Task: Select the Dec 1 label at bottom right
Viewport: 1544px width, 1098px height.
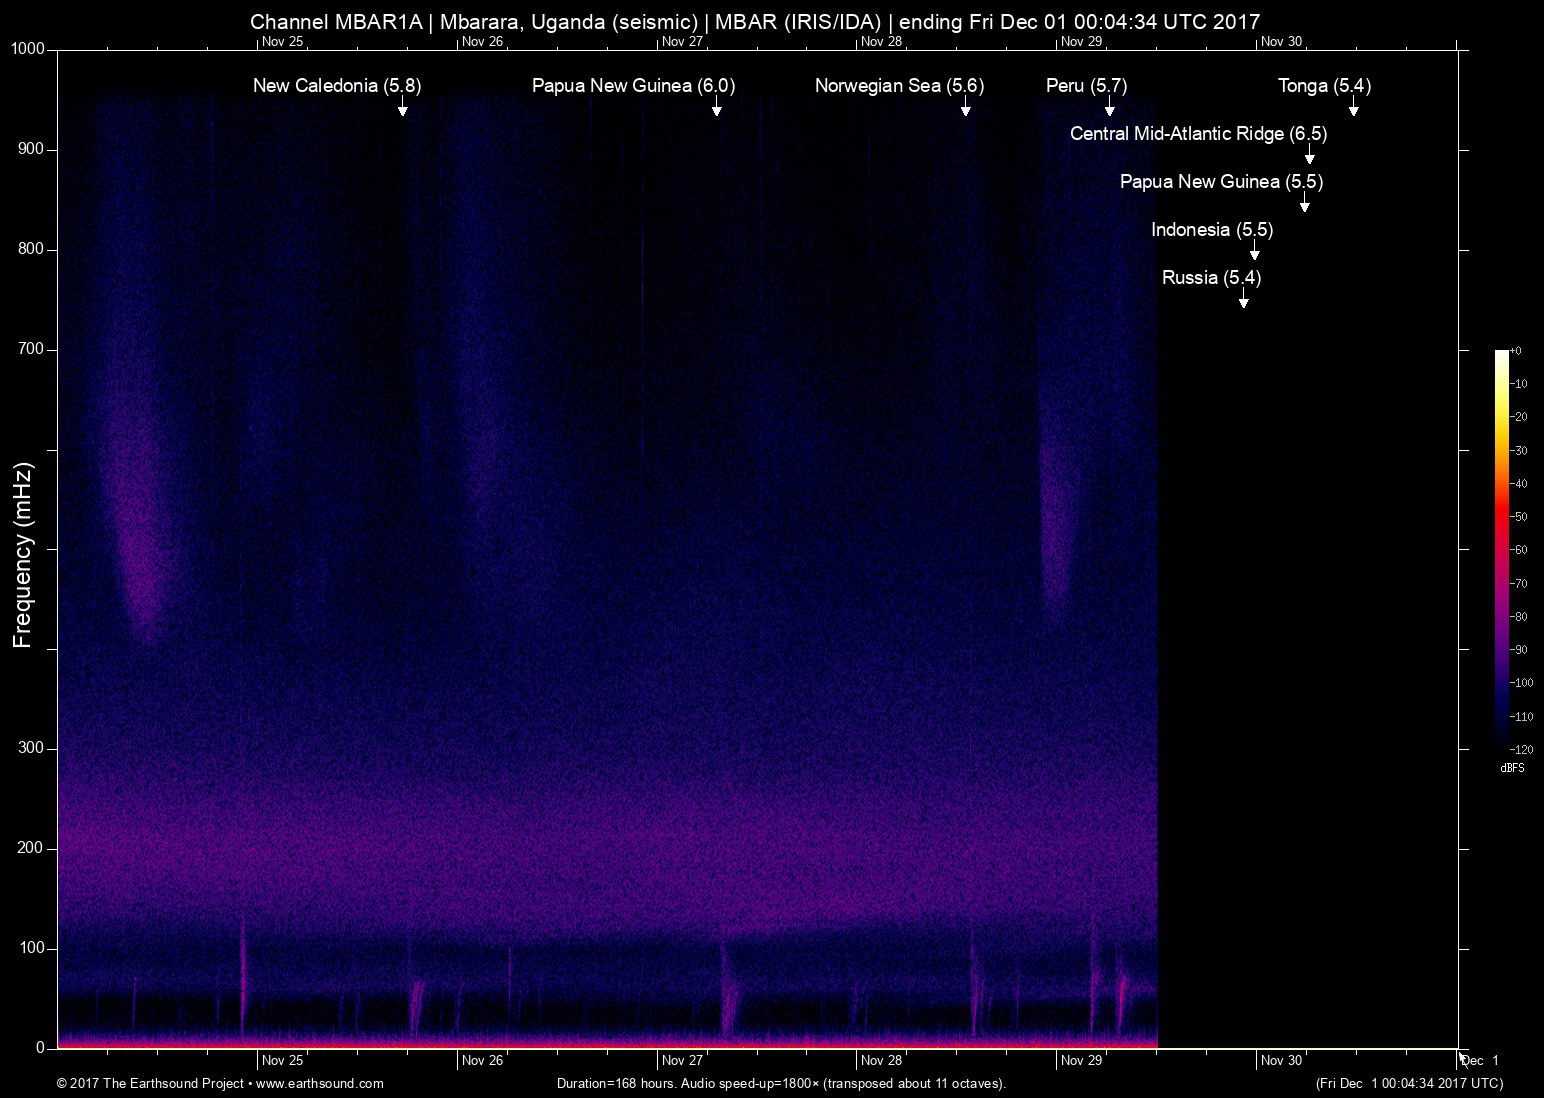Action: coord(1479,1061)
